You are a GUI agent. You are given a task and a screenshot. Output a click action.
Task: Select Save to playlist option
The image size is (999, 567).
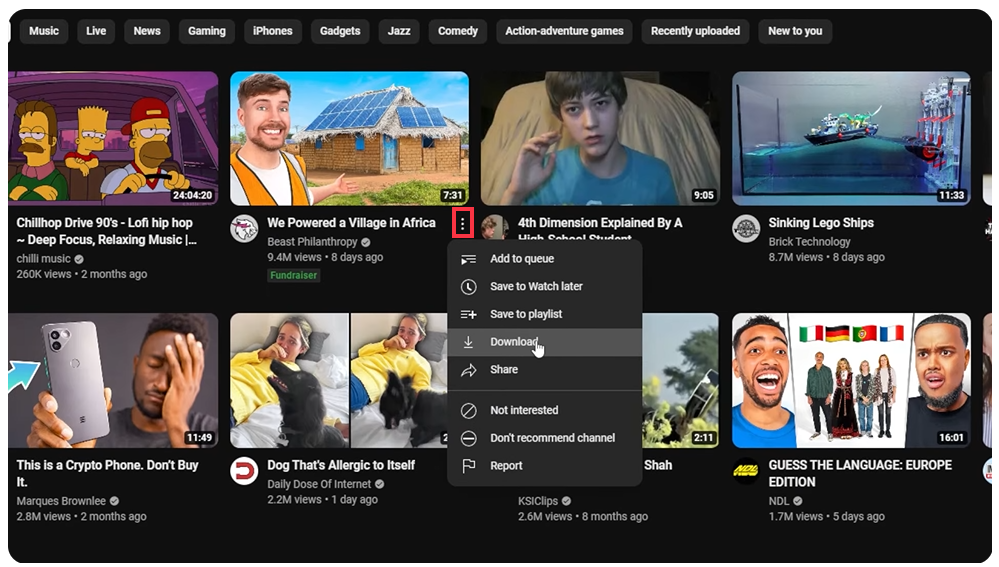click(x=545, y=314)
